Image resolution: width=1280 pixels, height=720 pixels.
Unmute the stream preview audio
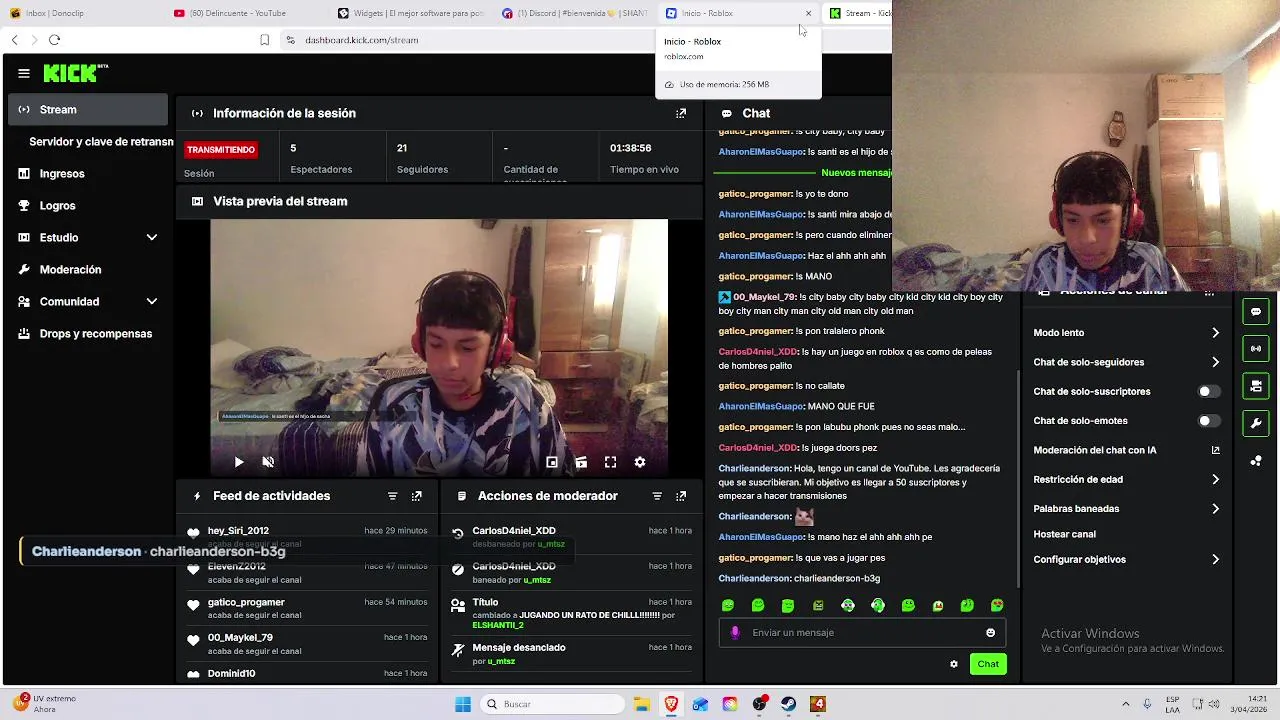268,462
